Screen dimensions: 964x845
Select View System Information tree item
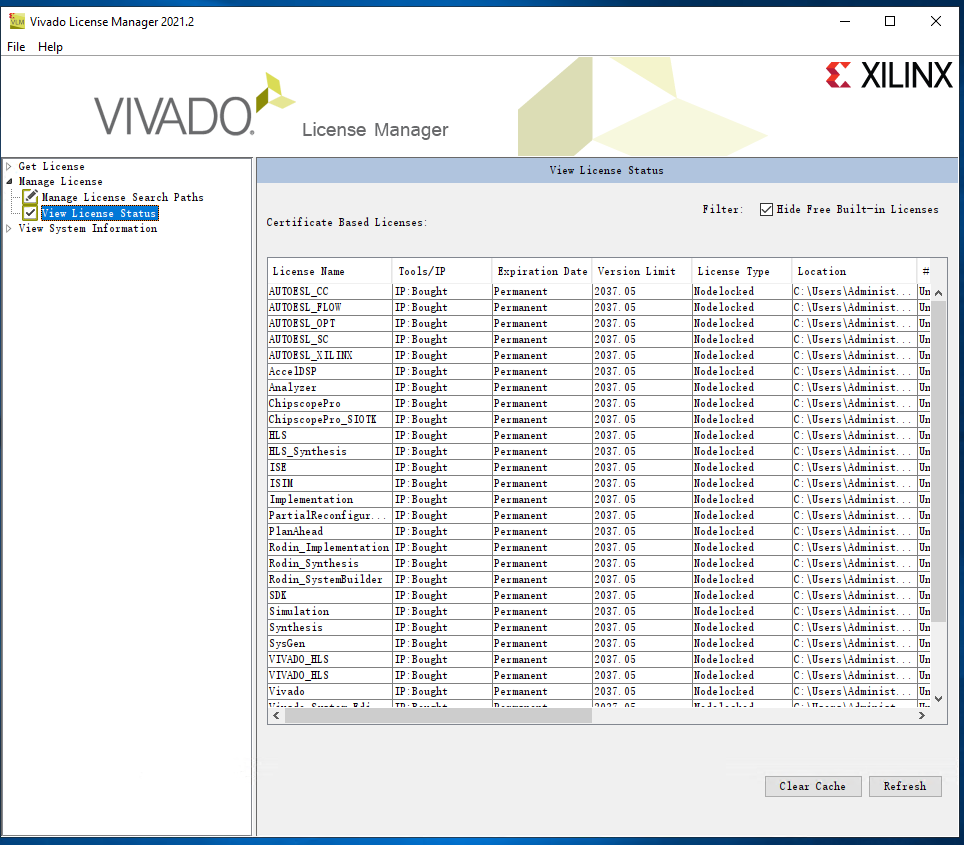[x=88, y=228]
